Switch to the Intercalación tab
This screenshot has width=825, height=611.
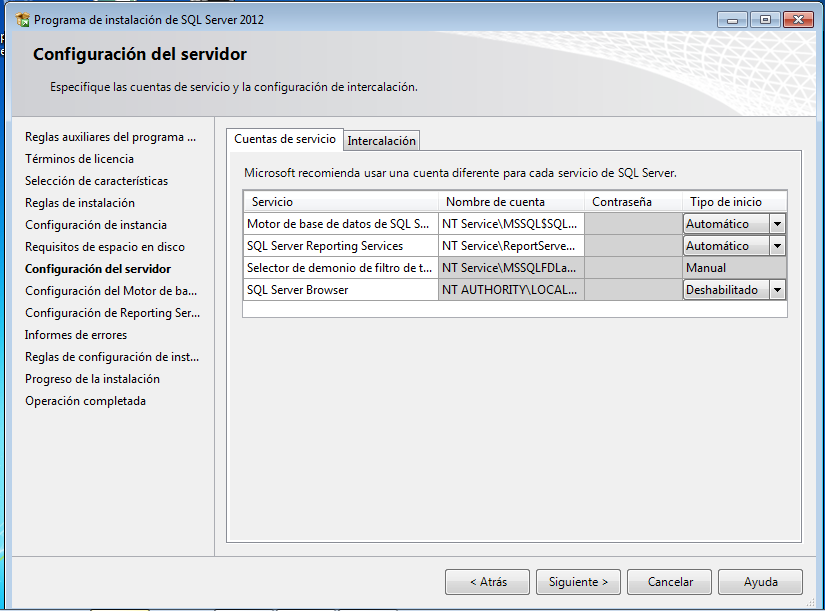point(381,140)
